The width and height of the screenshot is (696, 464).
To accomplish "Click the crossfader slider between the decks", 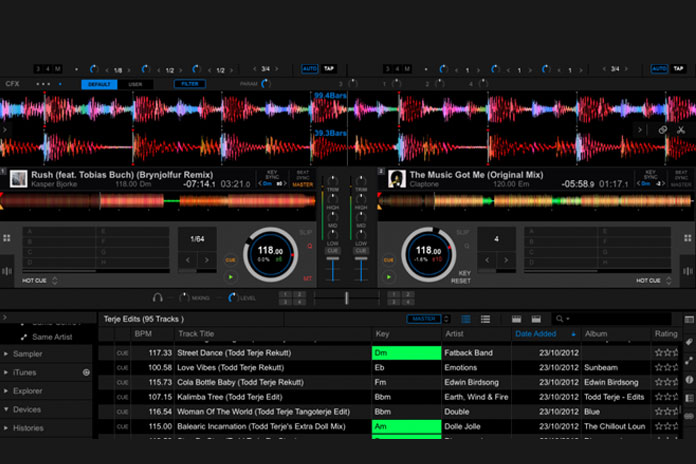I will 347,297.
